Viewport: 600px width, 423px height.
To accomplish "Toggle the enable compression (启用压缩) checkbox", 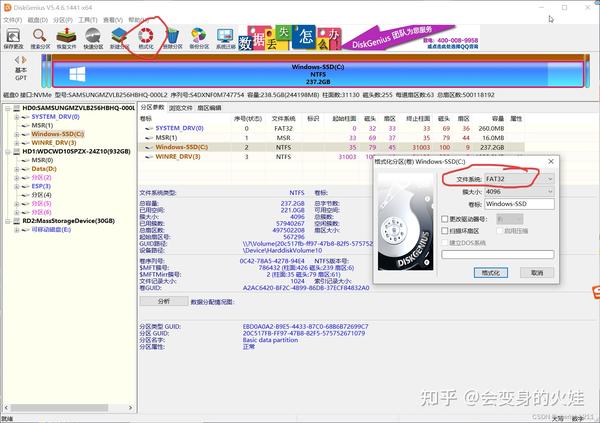I will [x=499, y=231].
